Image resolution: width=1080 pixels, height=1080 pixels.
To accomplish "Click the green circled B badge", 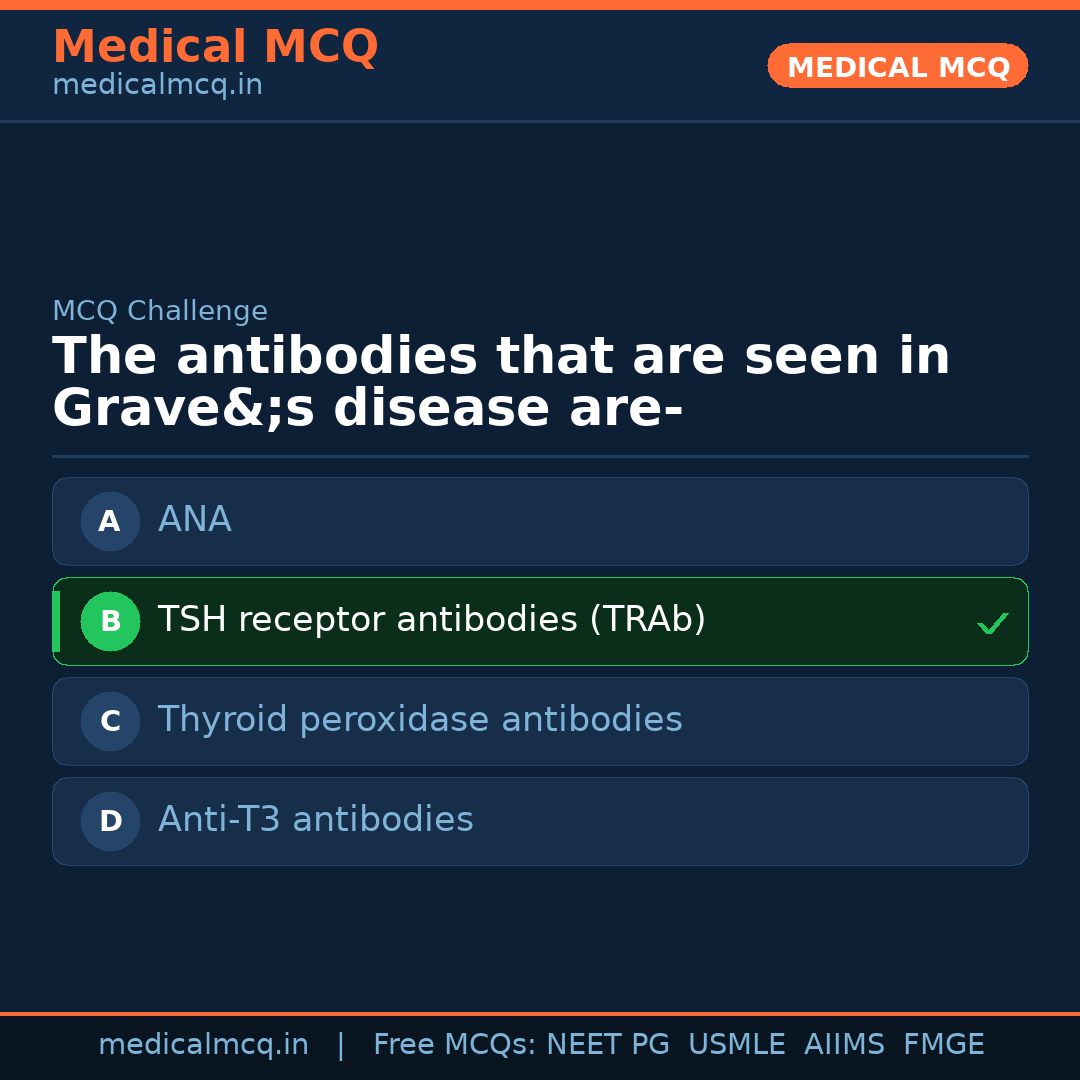I will coord(110,621).
